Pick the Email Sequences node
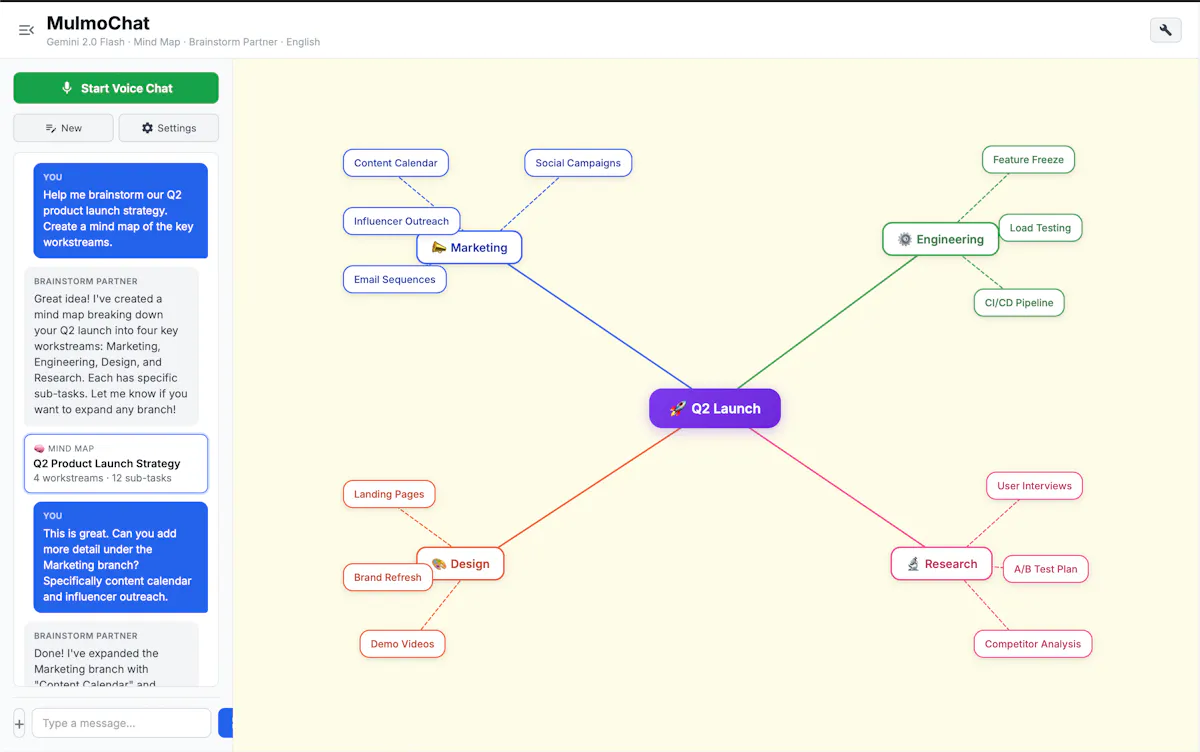Viewport: 1200px width, 752px height. point(395,279)
